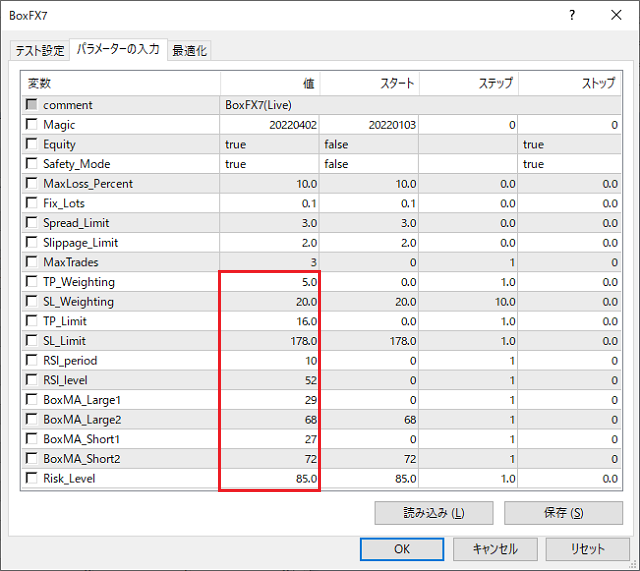Check the MaxTrades checkbox
This screenshot has height=571, width=640.
pyautogui.click(x=31, y=262)
